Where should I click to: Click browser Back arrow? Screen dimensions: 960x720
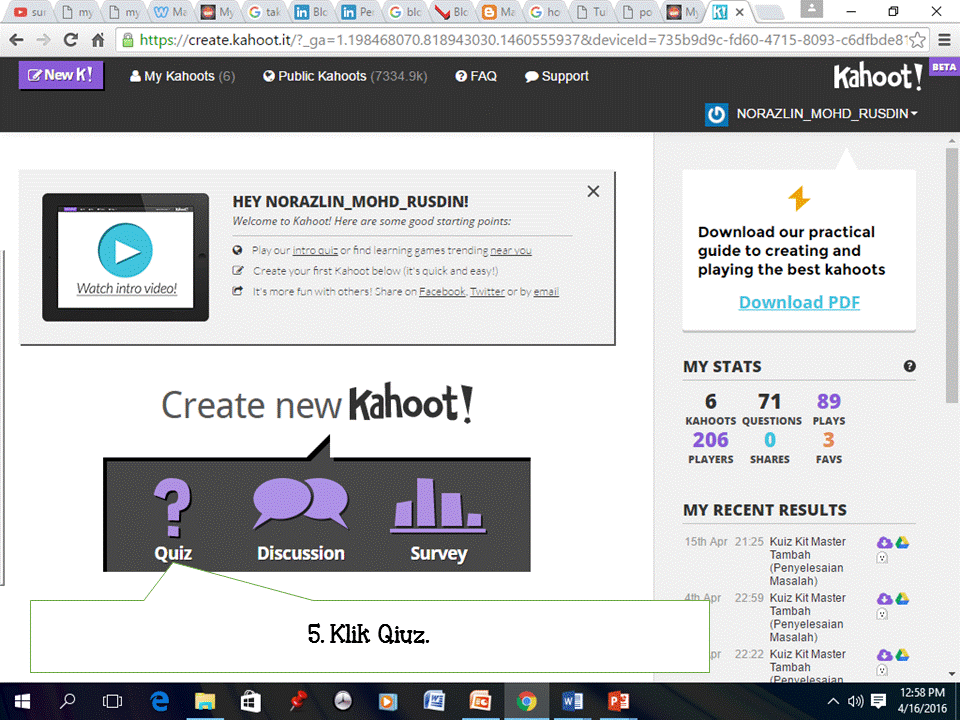[17, 40]
